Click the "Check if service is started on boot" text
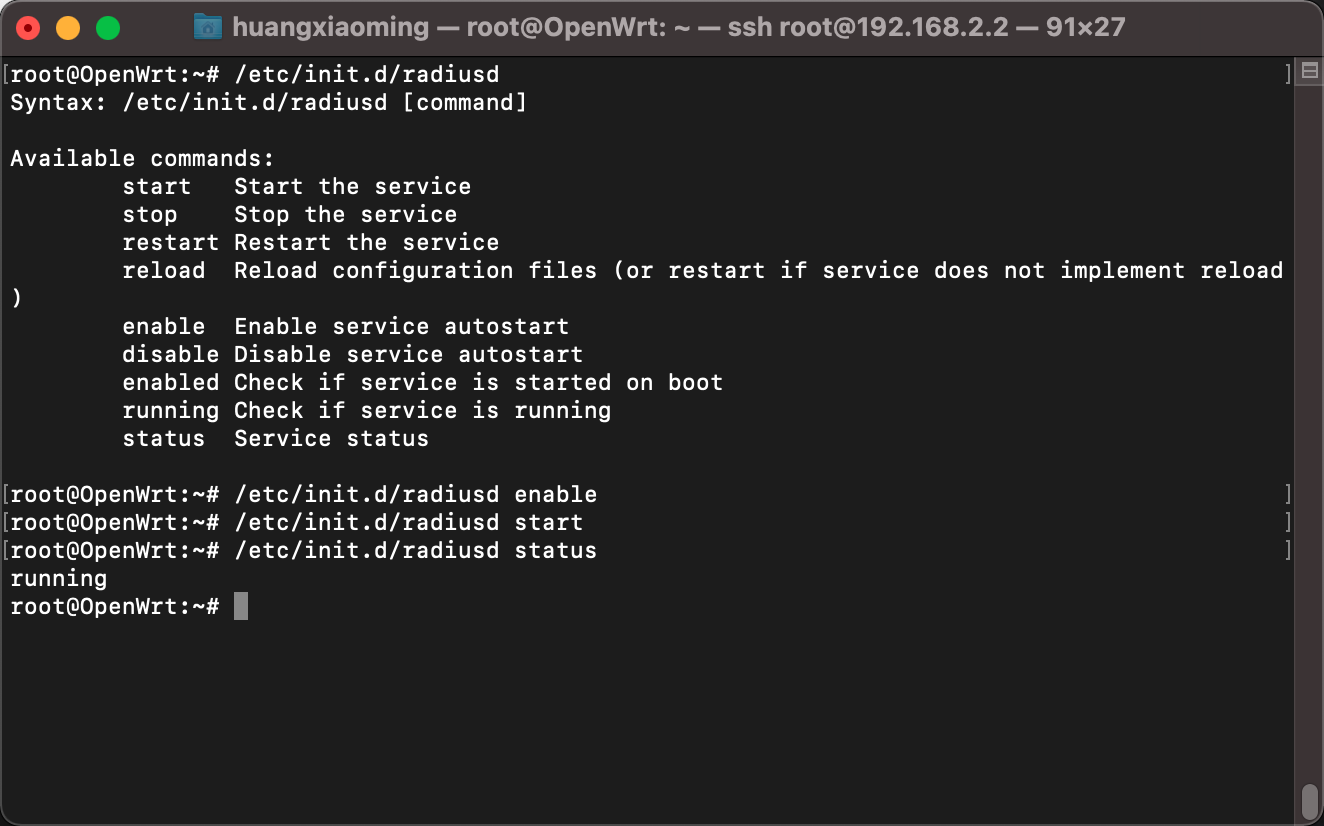This screenshot has width=1324, height=826. pyautogui.click(x=478, y=382)
